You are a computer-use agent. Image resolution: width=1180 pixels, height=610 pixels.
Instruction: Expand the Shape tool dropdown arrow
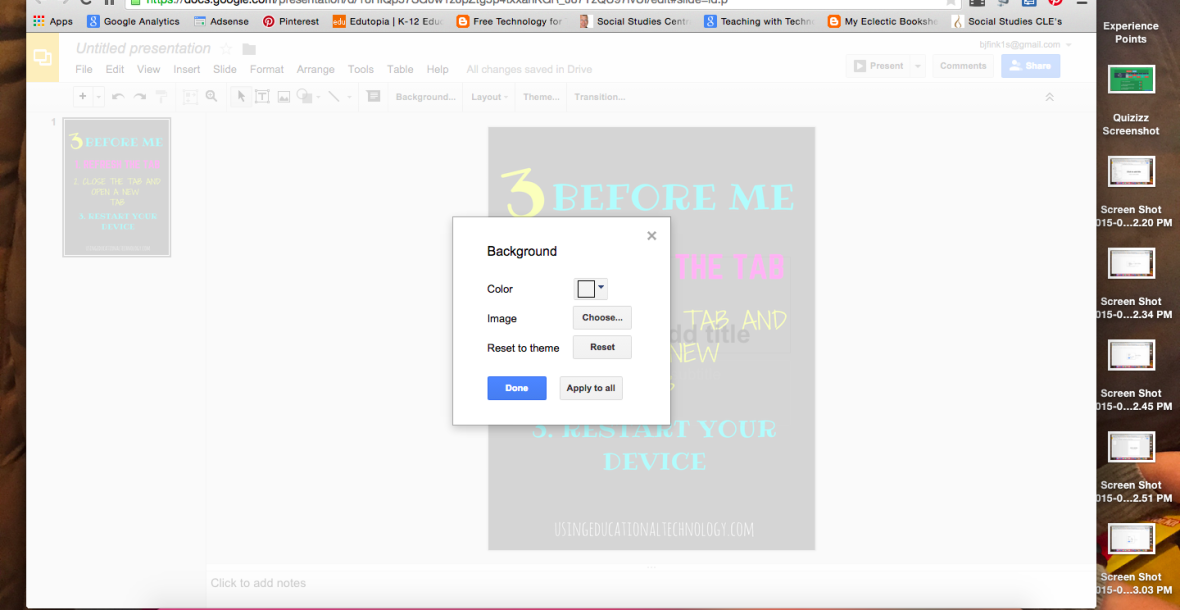(318, 96)
